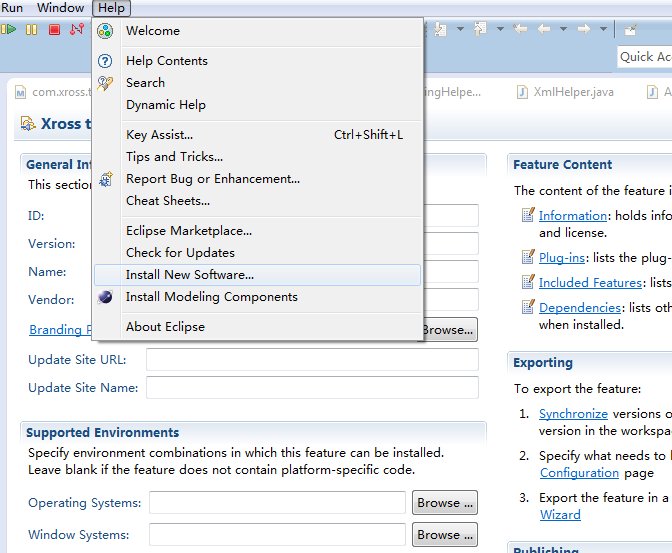Viewport: 672px width, 553px height.
Task: Click Browse button for Window Systems
Action: [x=445, y=535]
